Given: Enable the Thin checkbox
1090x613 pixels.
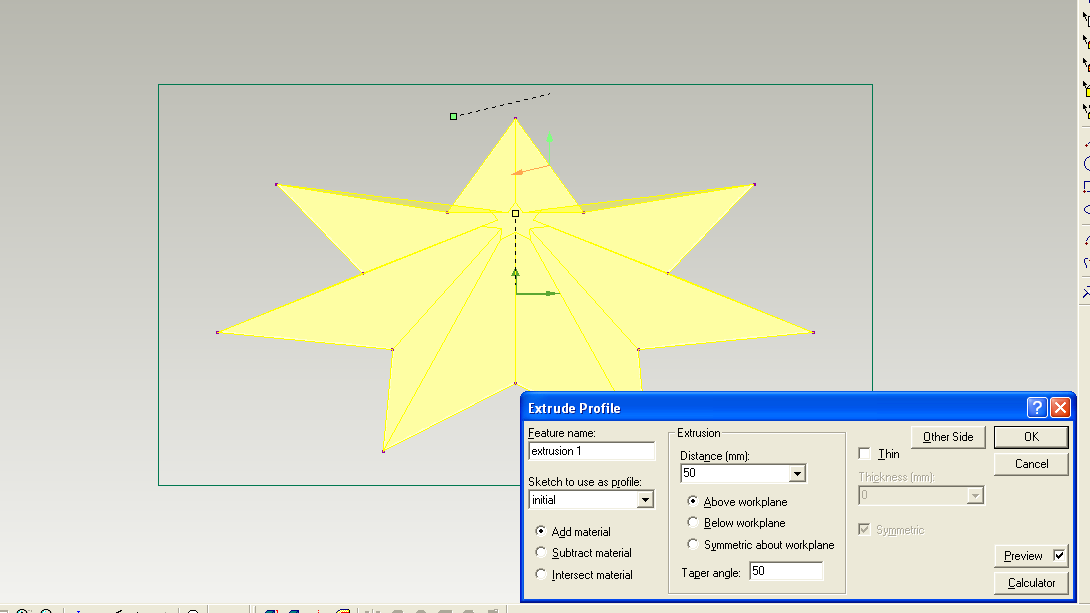Looking at the screenshot, I should click(x=864, y=454).
